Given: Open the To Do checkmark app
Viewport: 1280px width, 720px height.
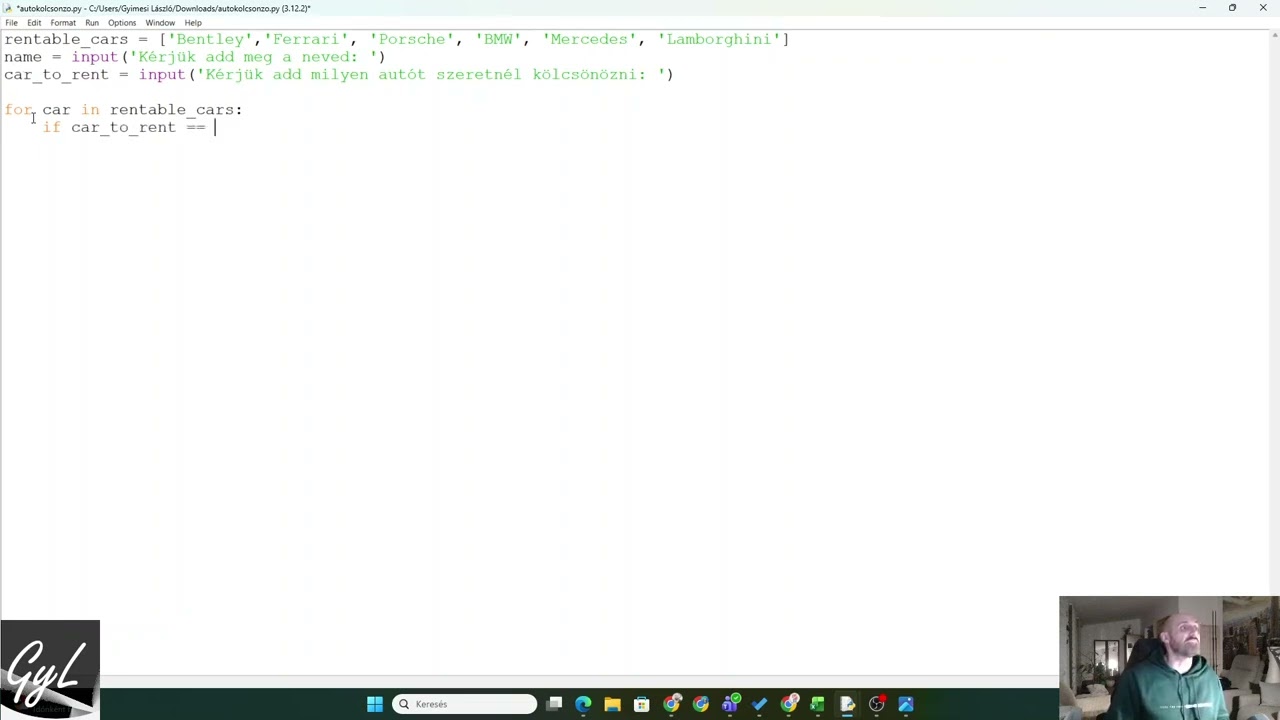Looking at the screenshot, I should coord(759,704).
